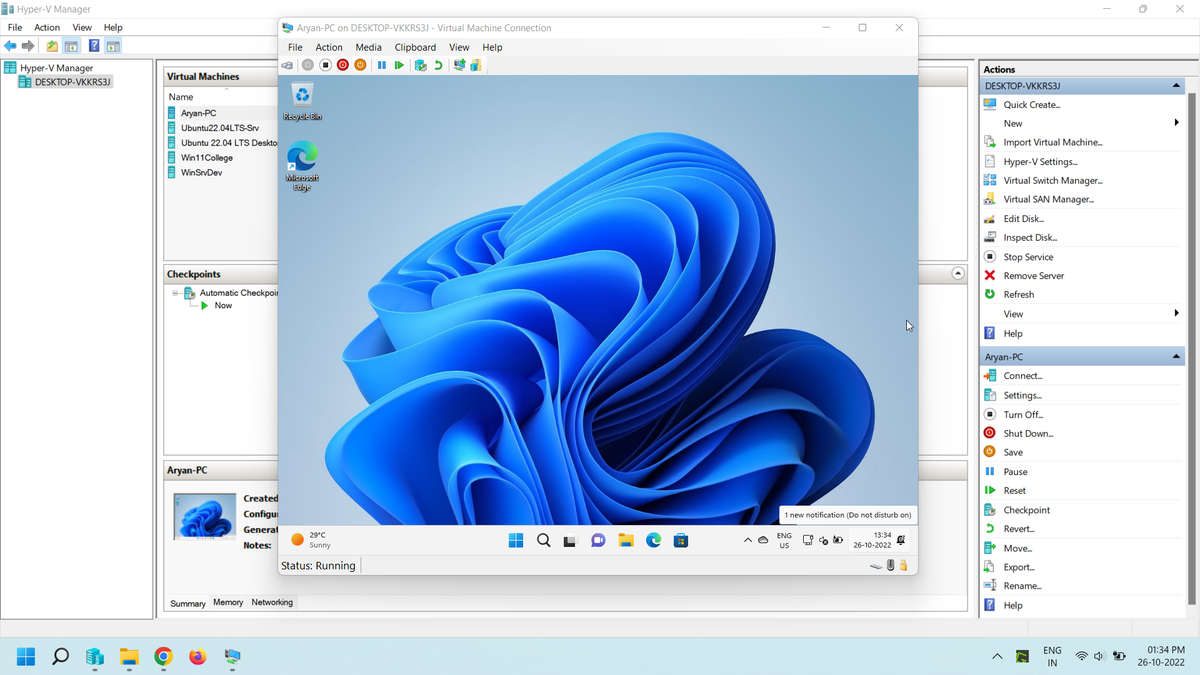Click the Back arrow in Hyper-V Manager toolbar
Image resolution: width=1200 pixels, height=675 pixels.
click(x=10, y=46)
